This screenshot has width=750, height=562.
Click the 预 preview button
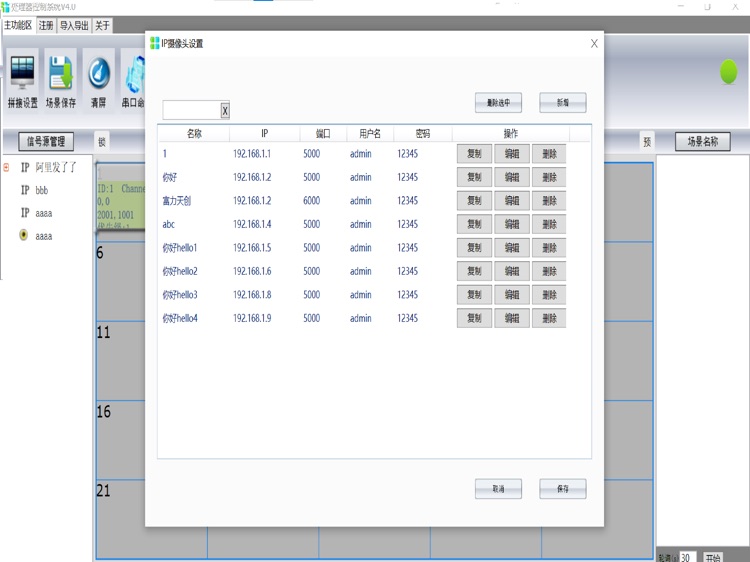point(647,142)
